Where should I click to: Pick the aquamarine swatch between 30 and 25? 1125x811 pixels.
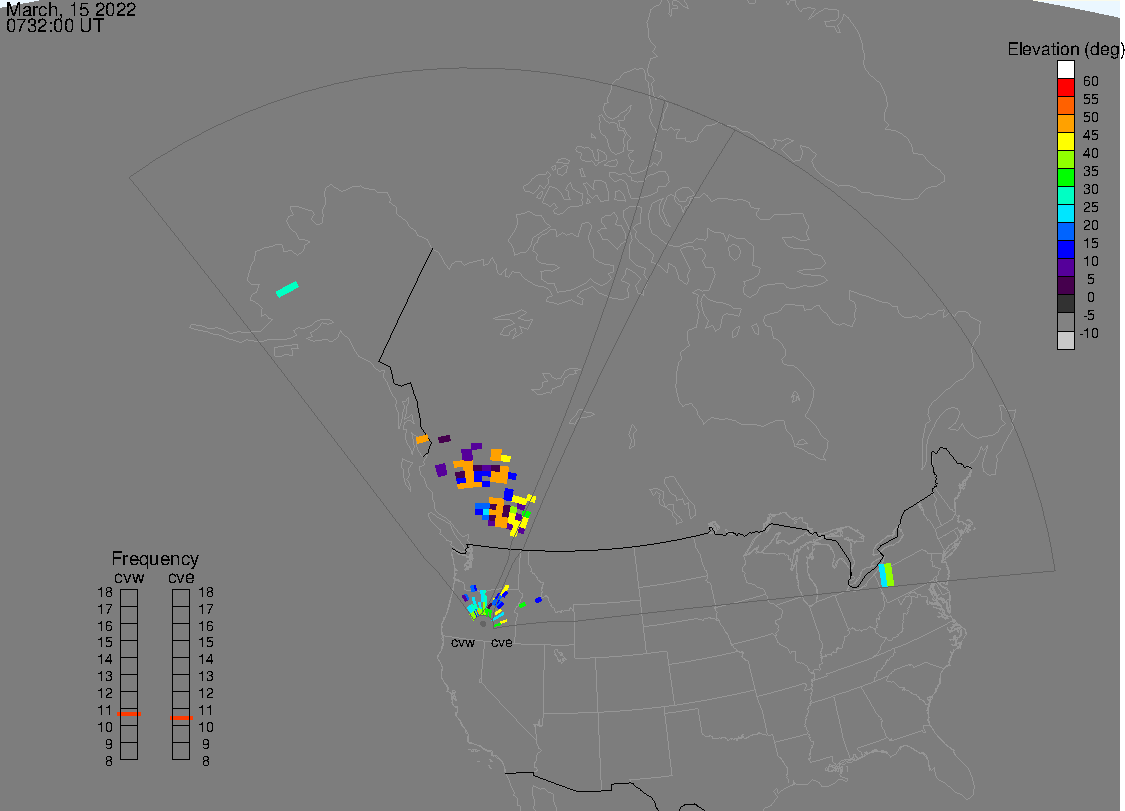click(x=1065, y=195)
